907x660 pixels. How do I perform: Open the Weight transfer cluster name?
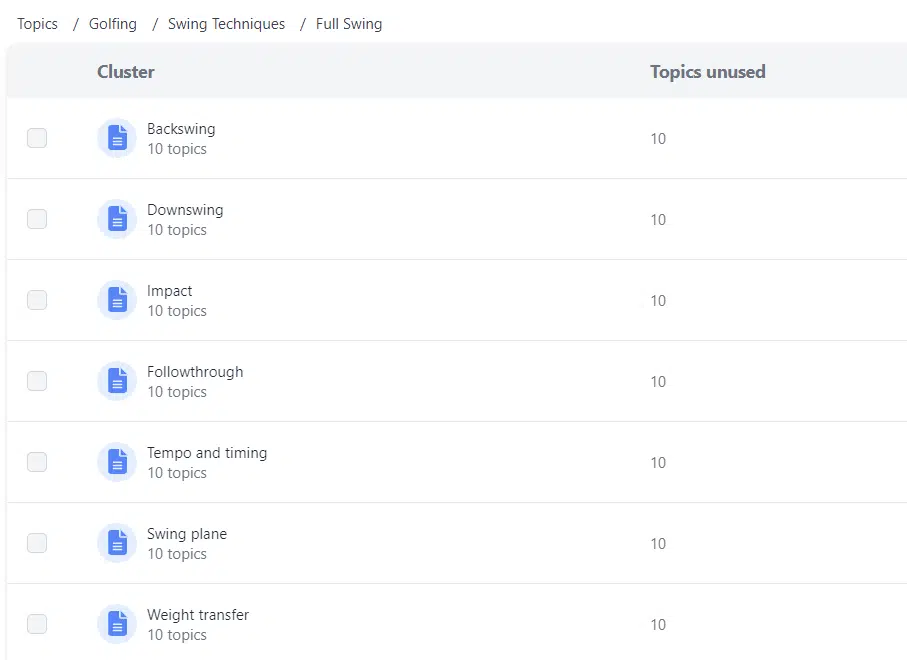(198, 615)
